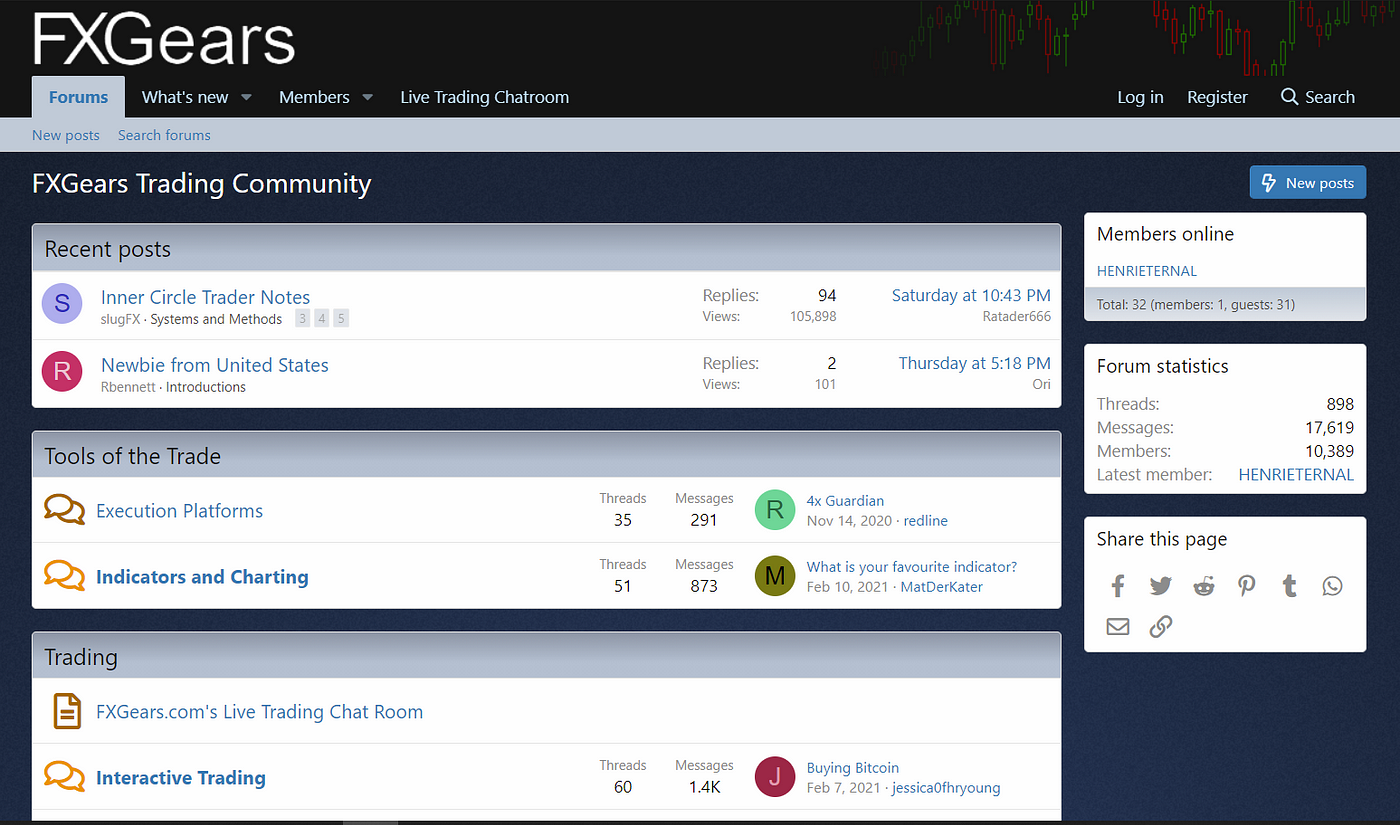Open Ratader666 user profile
Screen dimensions: 1400x825
[x=1017, y=317]
